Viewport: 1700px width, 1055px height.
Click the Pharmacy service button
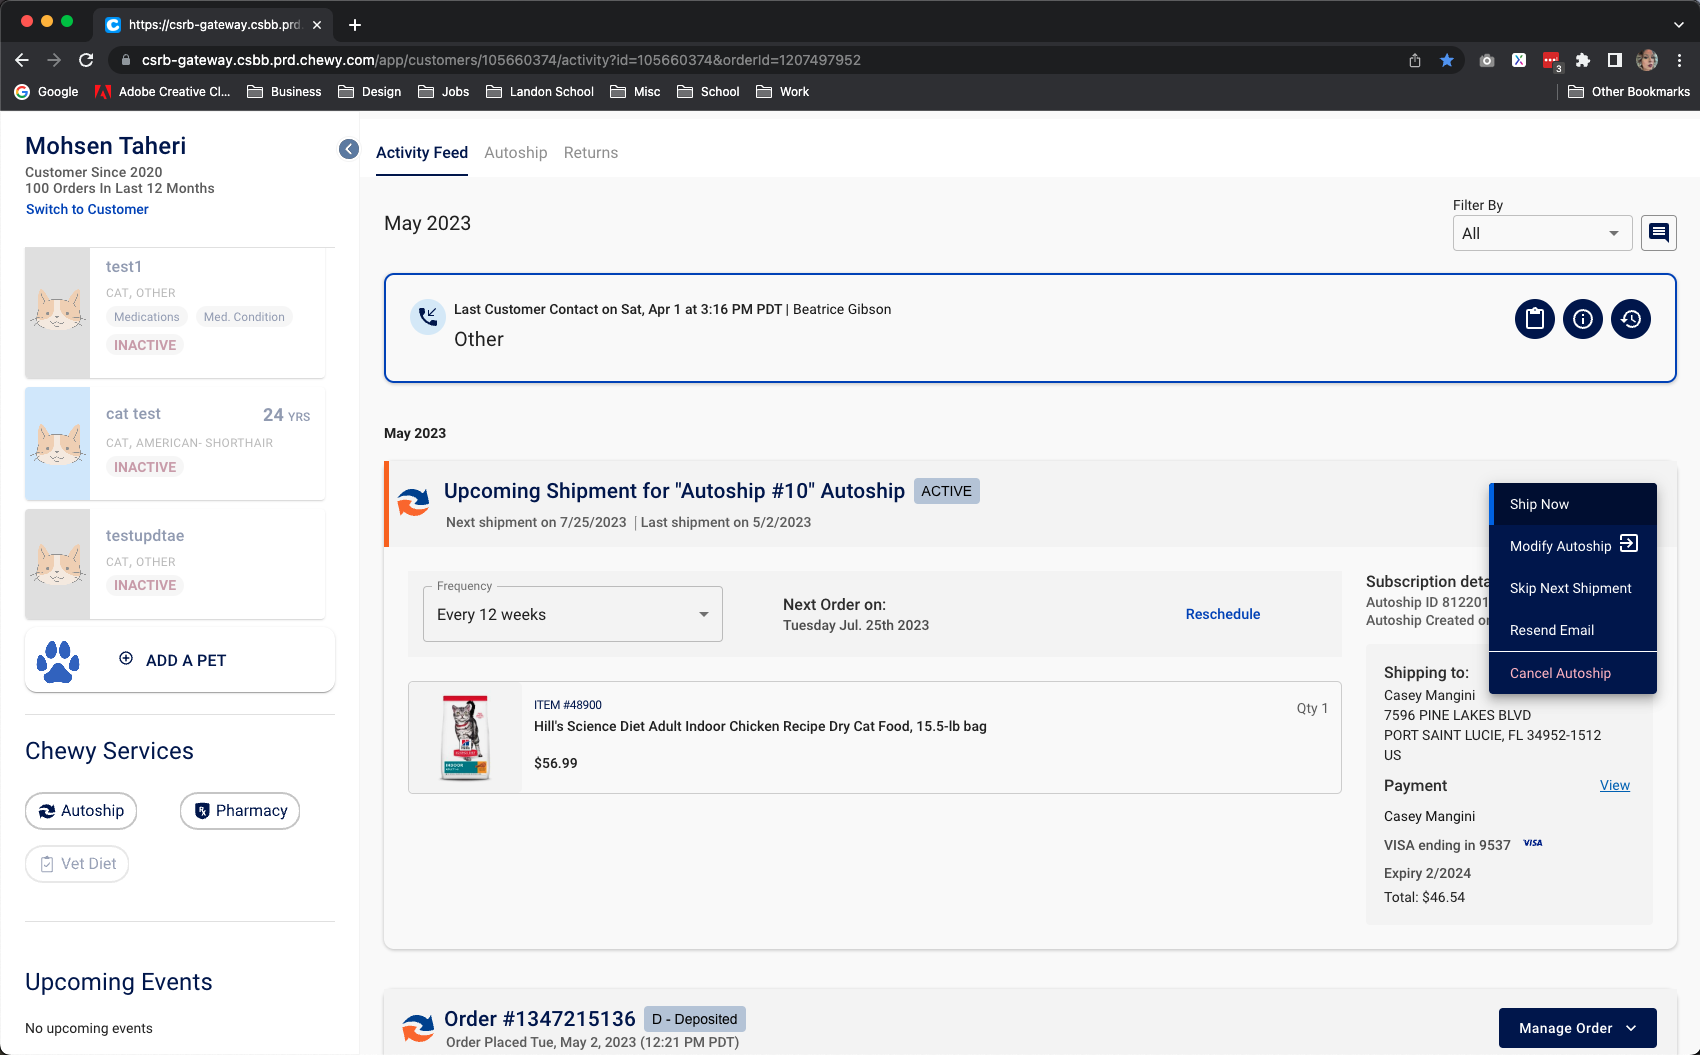[x=240, y=811]
